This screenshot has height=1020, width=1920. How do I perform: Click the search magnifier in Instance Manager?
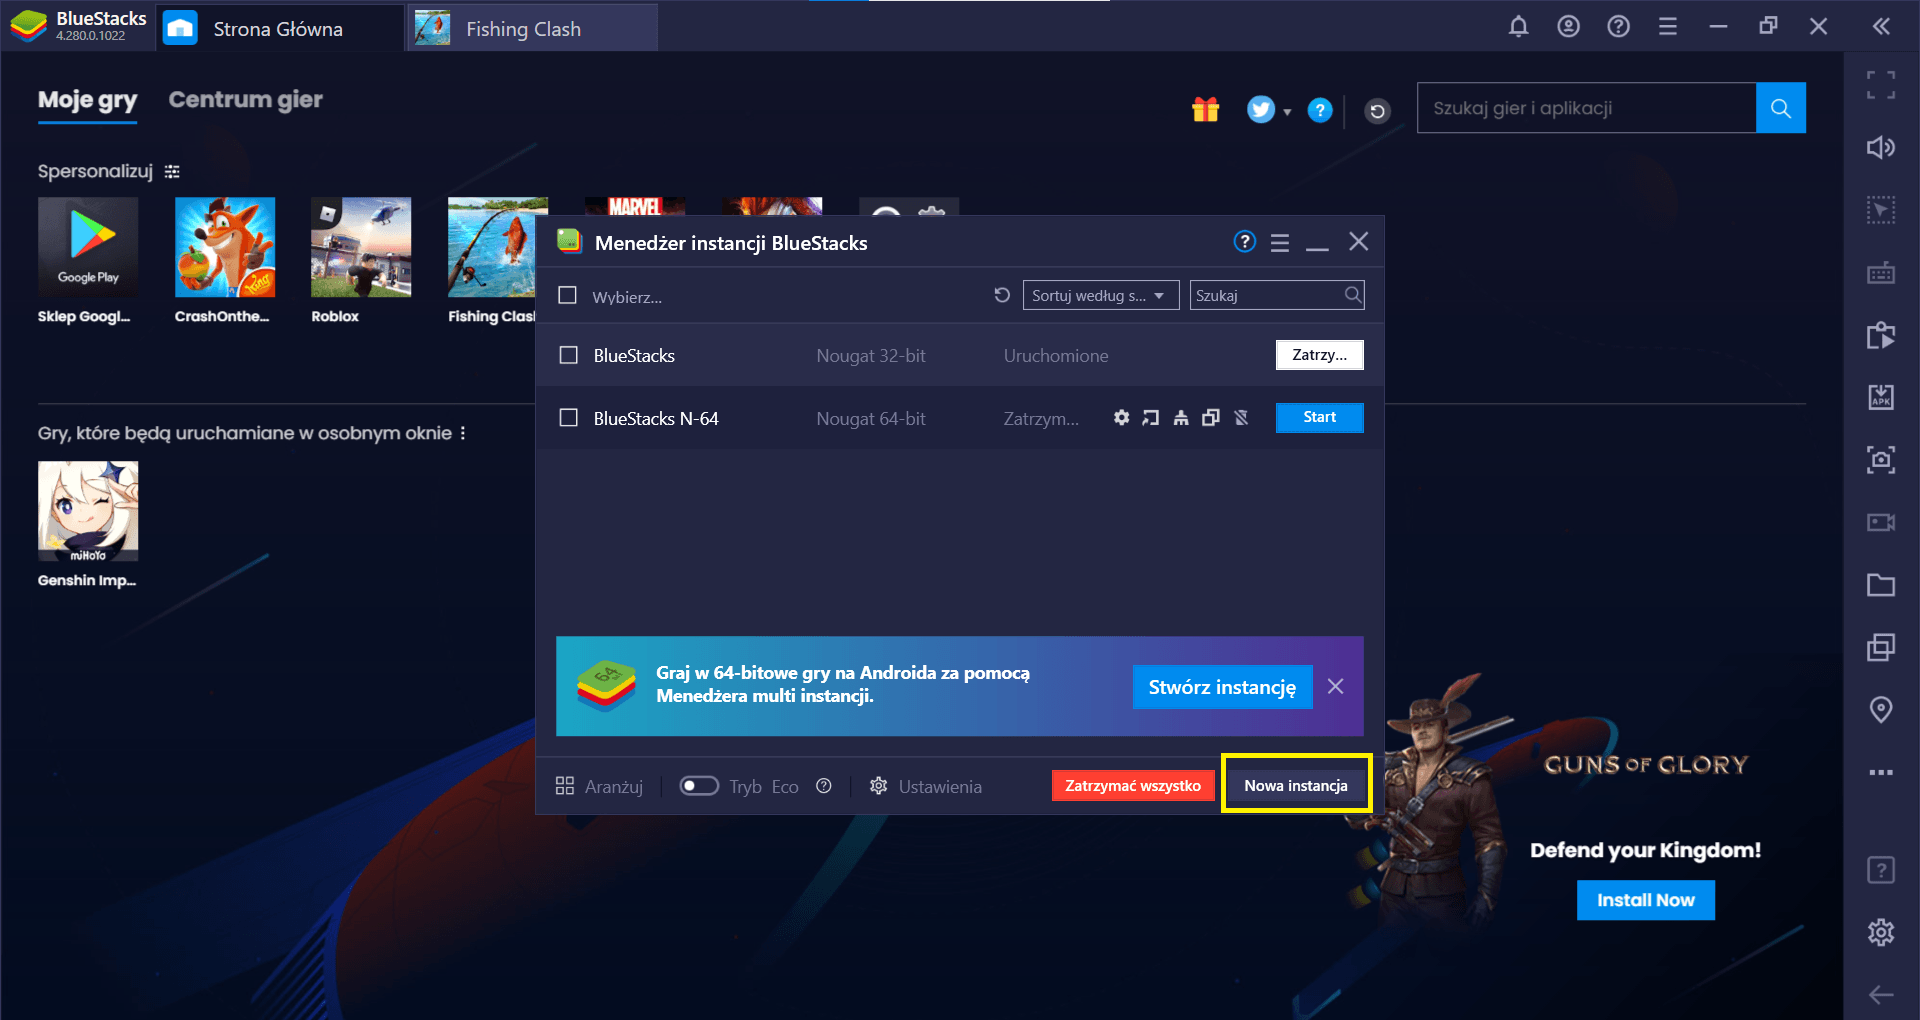point(1352,295)
